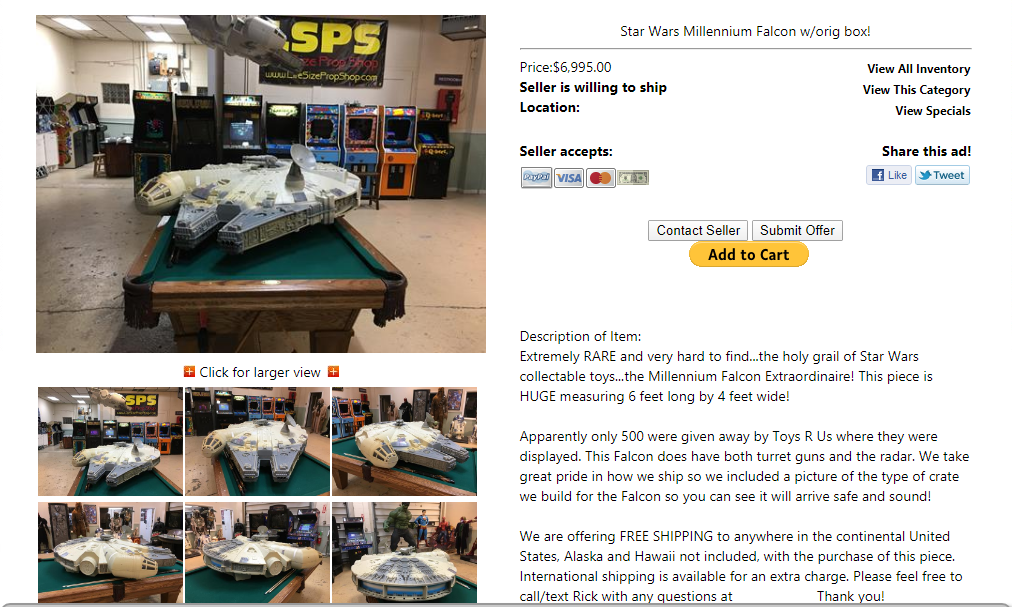The height and width of the screenshot is (608, 1012).
Task: Click the PayPal payment icon
Action: click(536, 177)
